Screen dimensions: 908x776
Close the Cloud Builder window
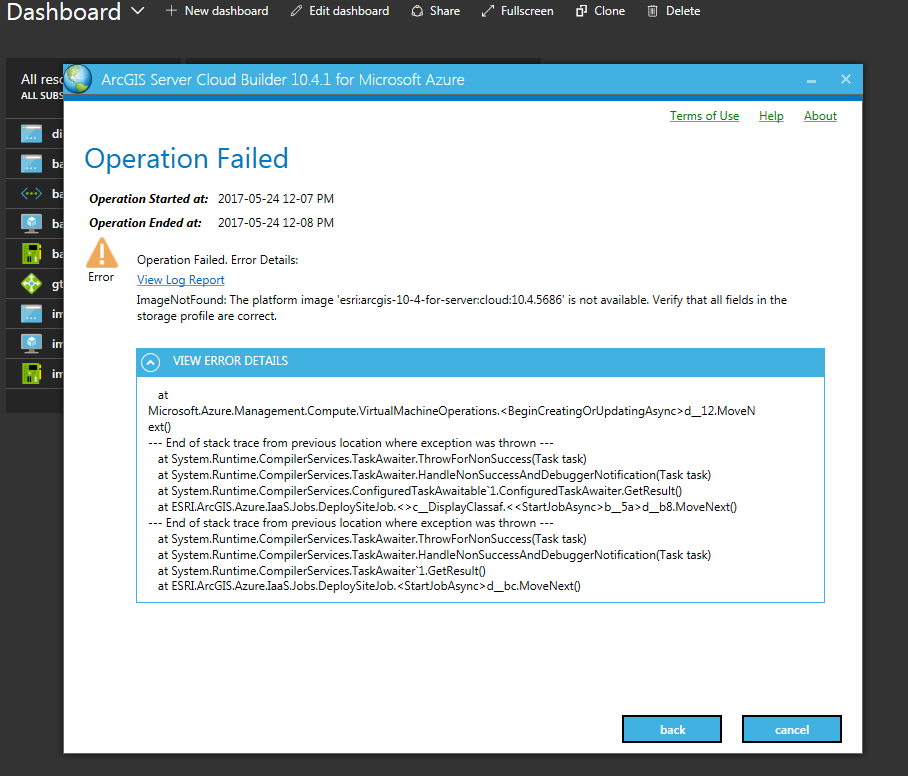pos(846,79)
